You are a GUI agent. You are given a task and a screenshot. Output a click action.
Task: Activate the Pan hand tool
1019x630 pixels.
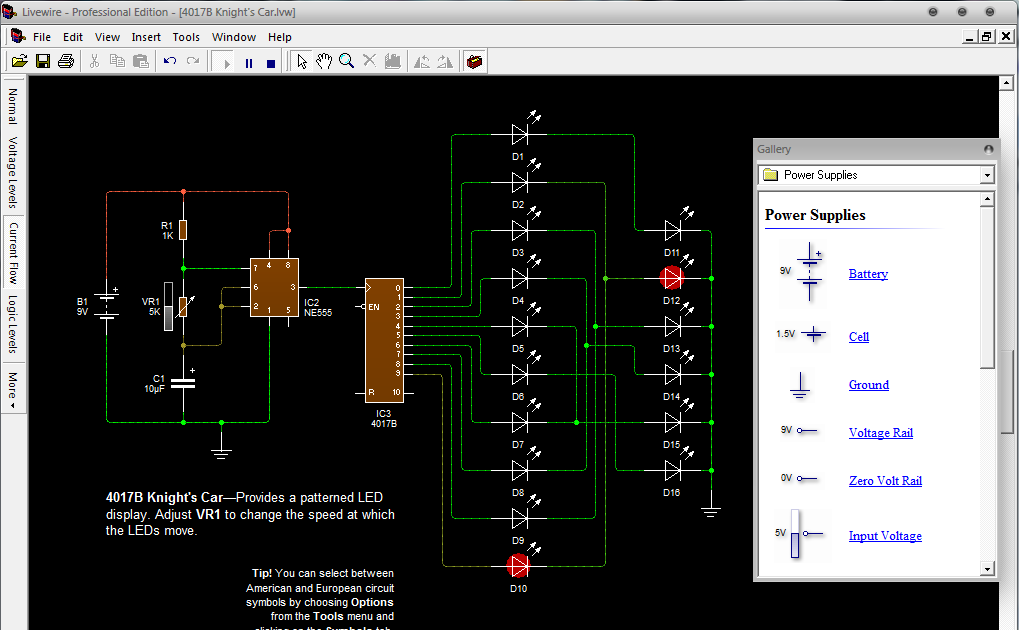click(324, 61)
